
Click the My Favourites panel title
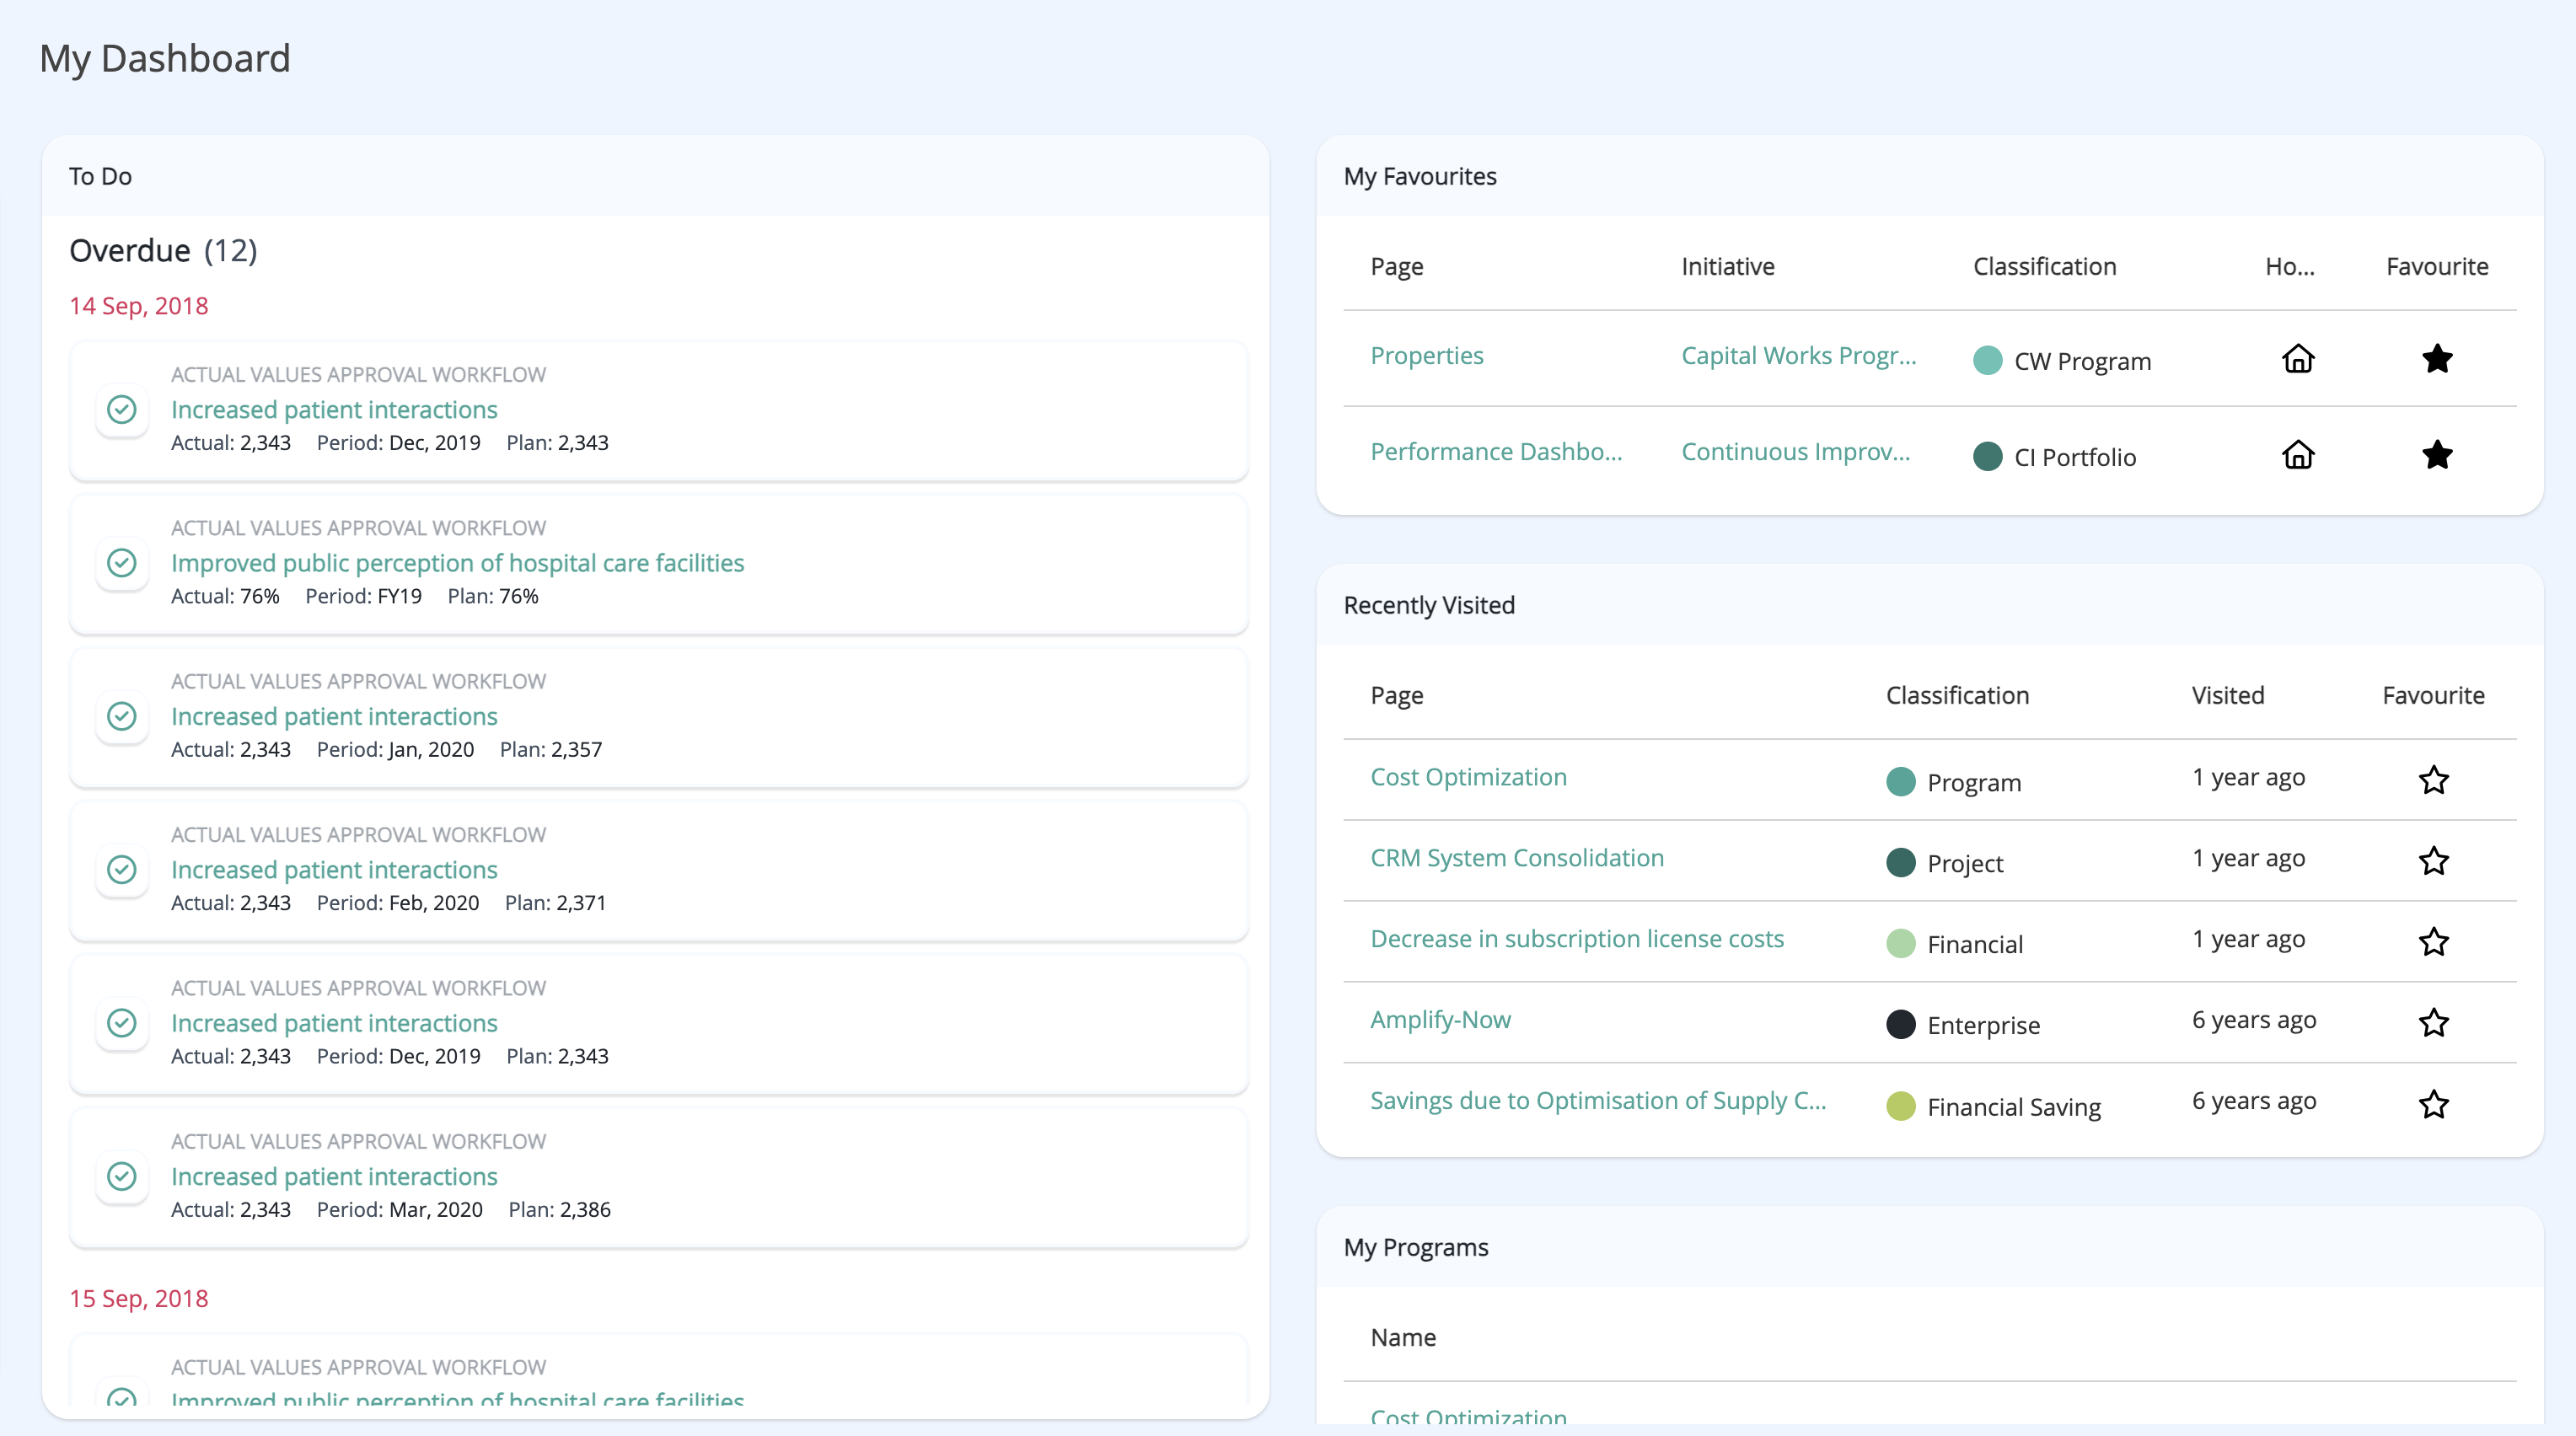click(1420, 177)
